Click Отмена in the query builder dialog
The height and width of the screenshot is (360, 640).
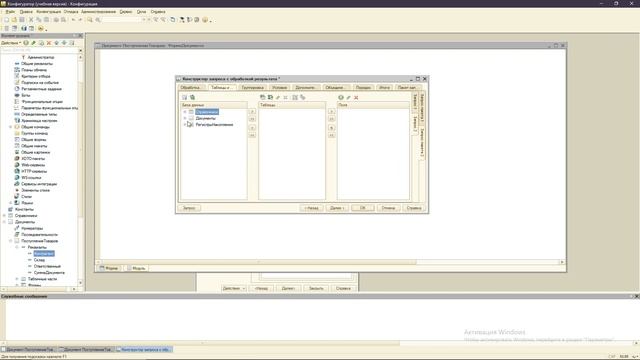pyautogui.click(x=388, y=208)
